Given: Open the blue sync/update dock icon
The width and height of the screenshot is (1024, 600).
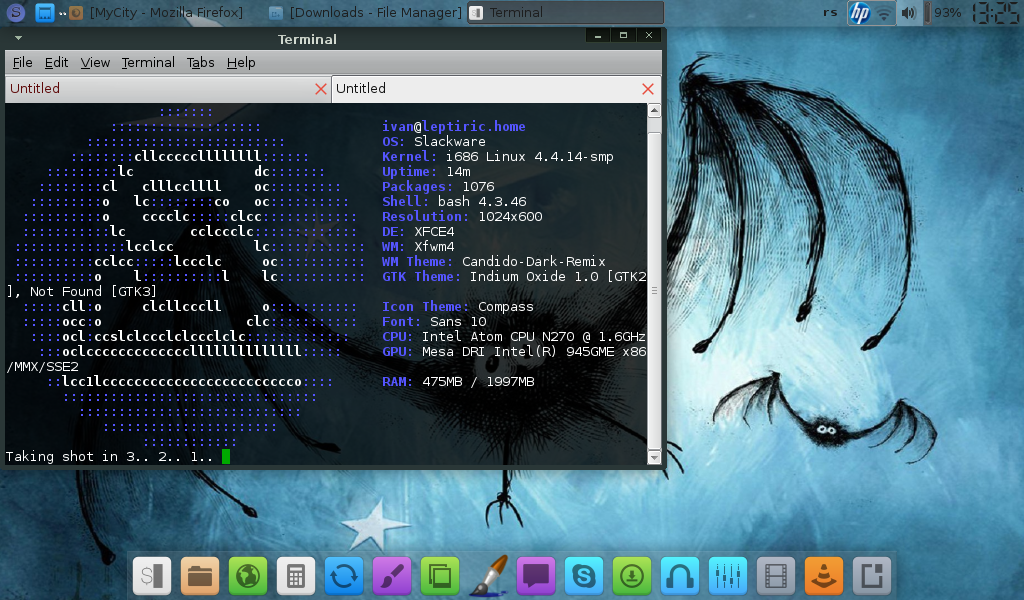Looking at the screenshot, I should [x=344, y=576].
